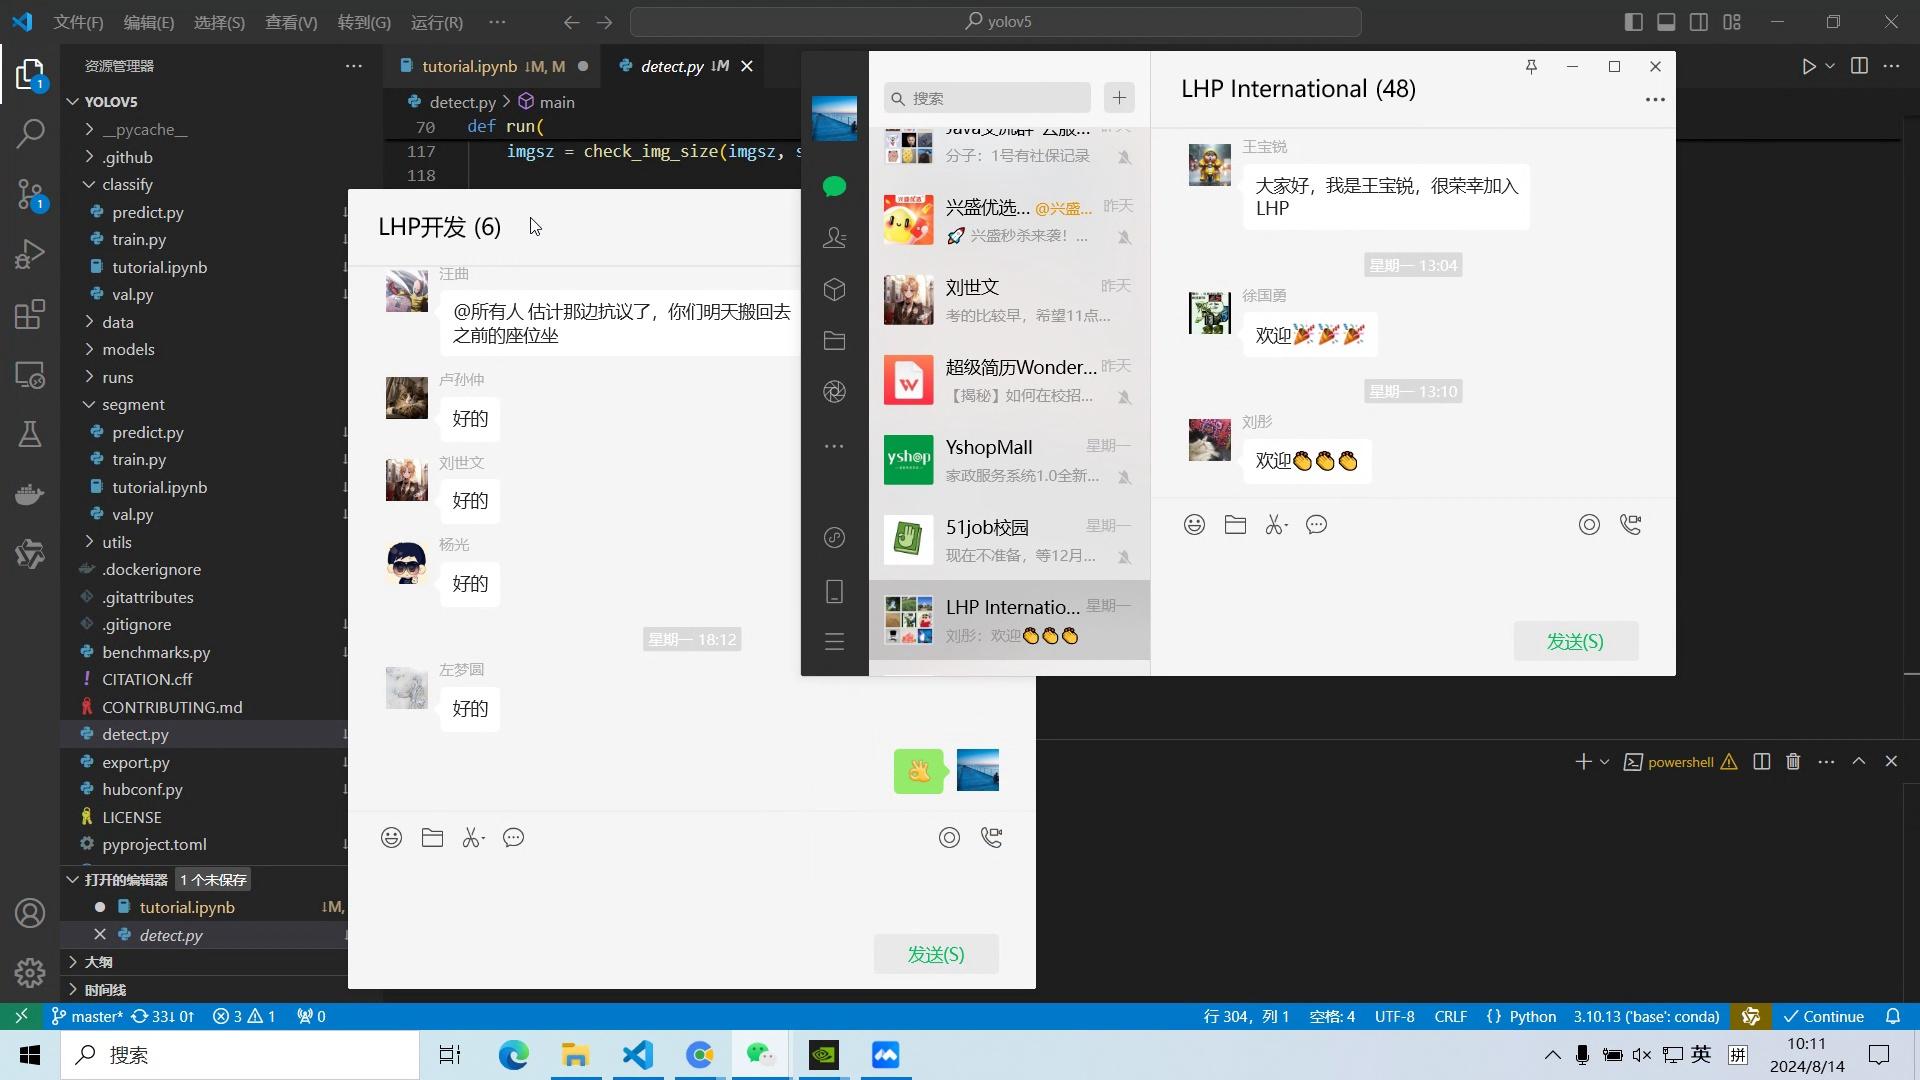
Task: Open WeChat from the Windows taskbar
Action: point(761,1055)
